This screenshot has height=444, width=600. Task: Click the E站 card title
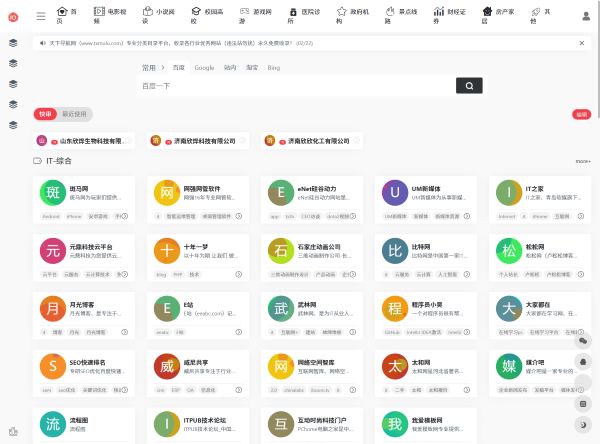pyautogui.click(x=188, y=305)
